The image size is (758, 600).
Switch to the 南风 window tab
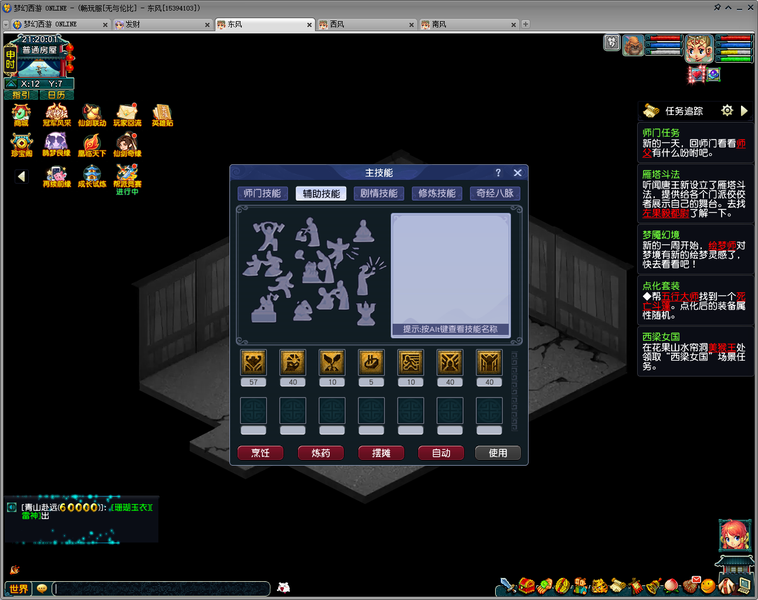pyautogui.click(x=468, y=24)
